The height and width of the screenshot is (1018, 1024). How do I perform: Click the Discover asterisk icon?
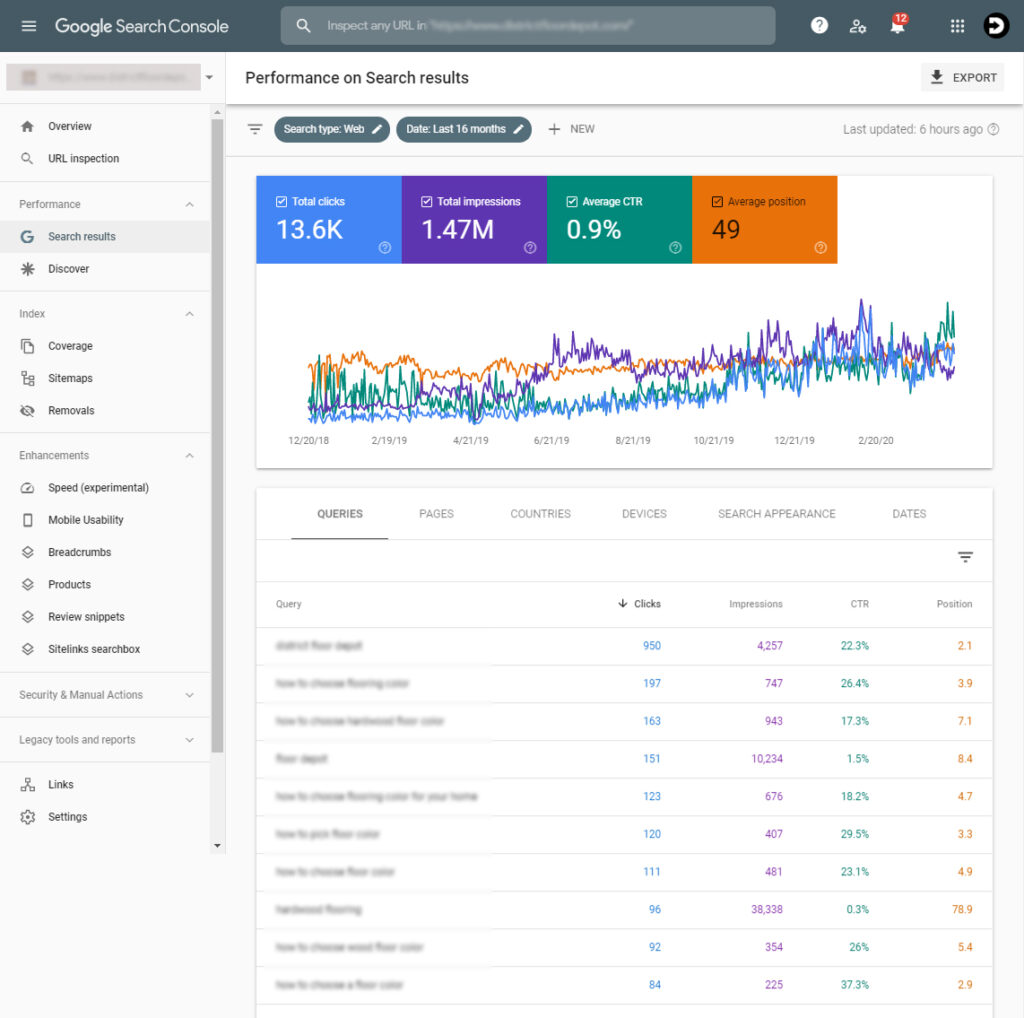[x=27, y=269]
